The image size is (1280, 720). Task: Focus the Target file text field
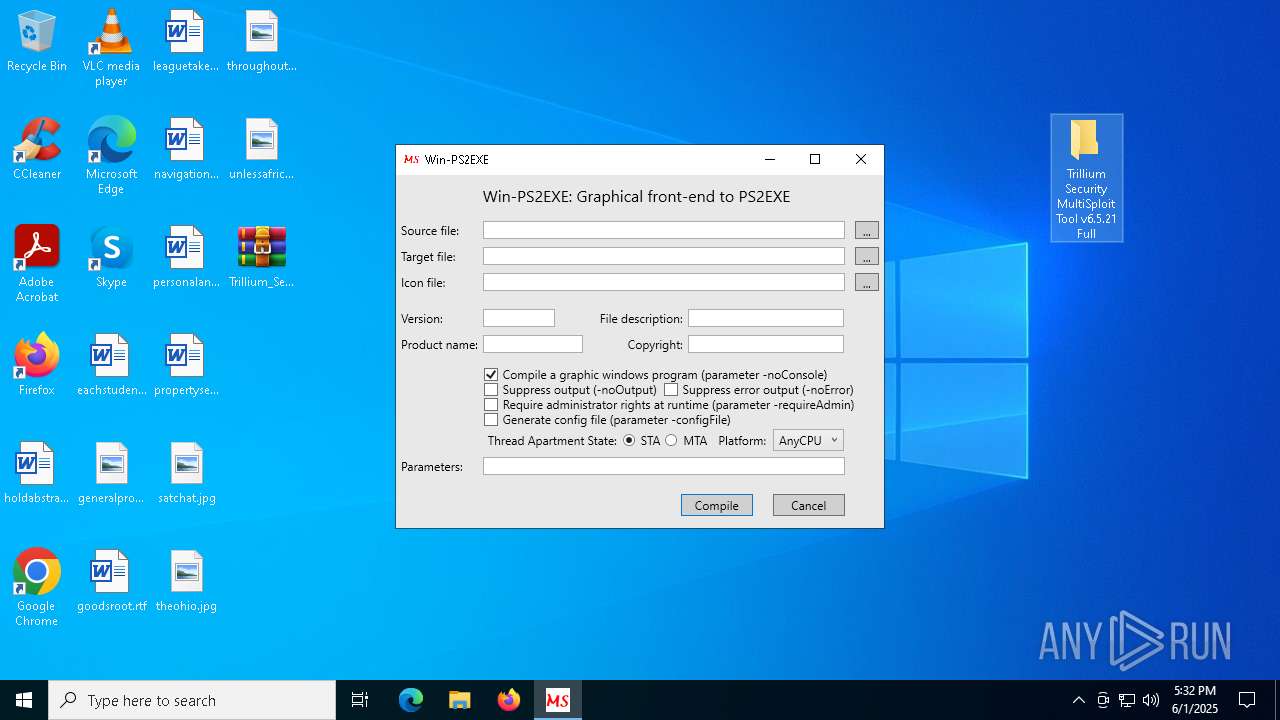point(664,256)
